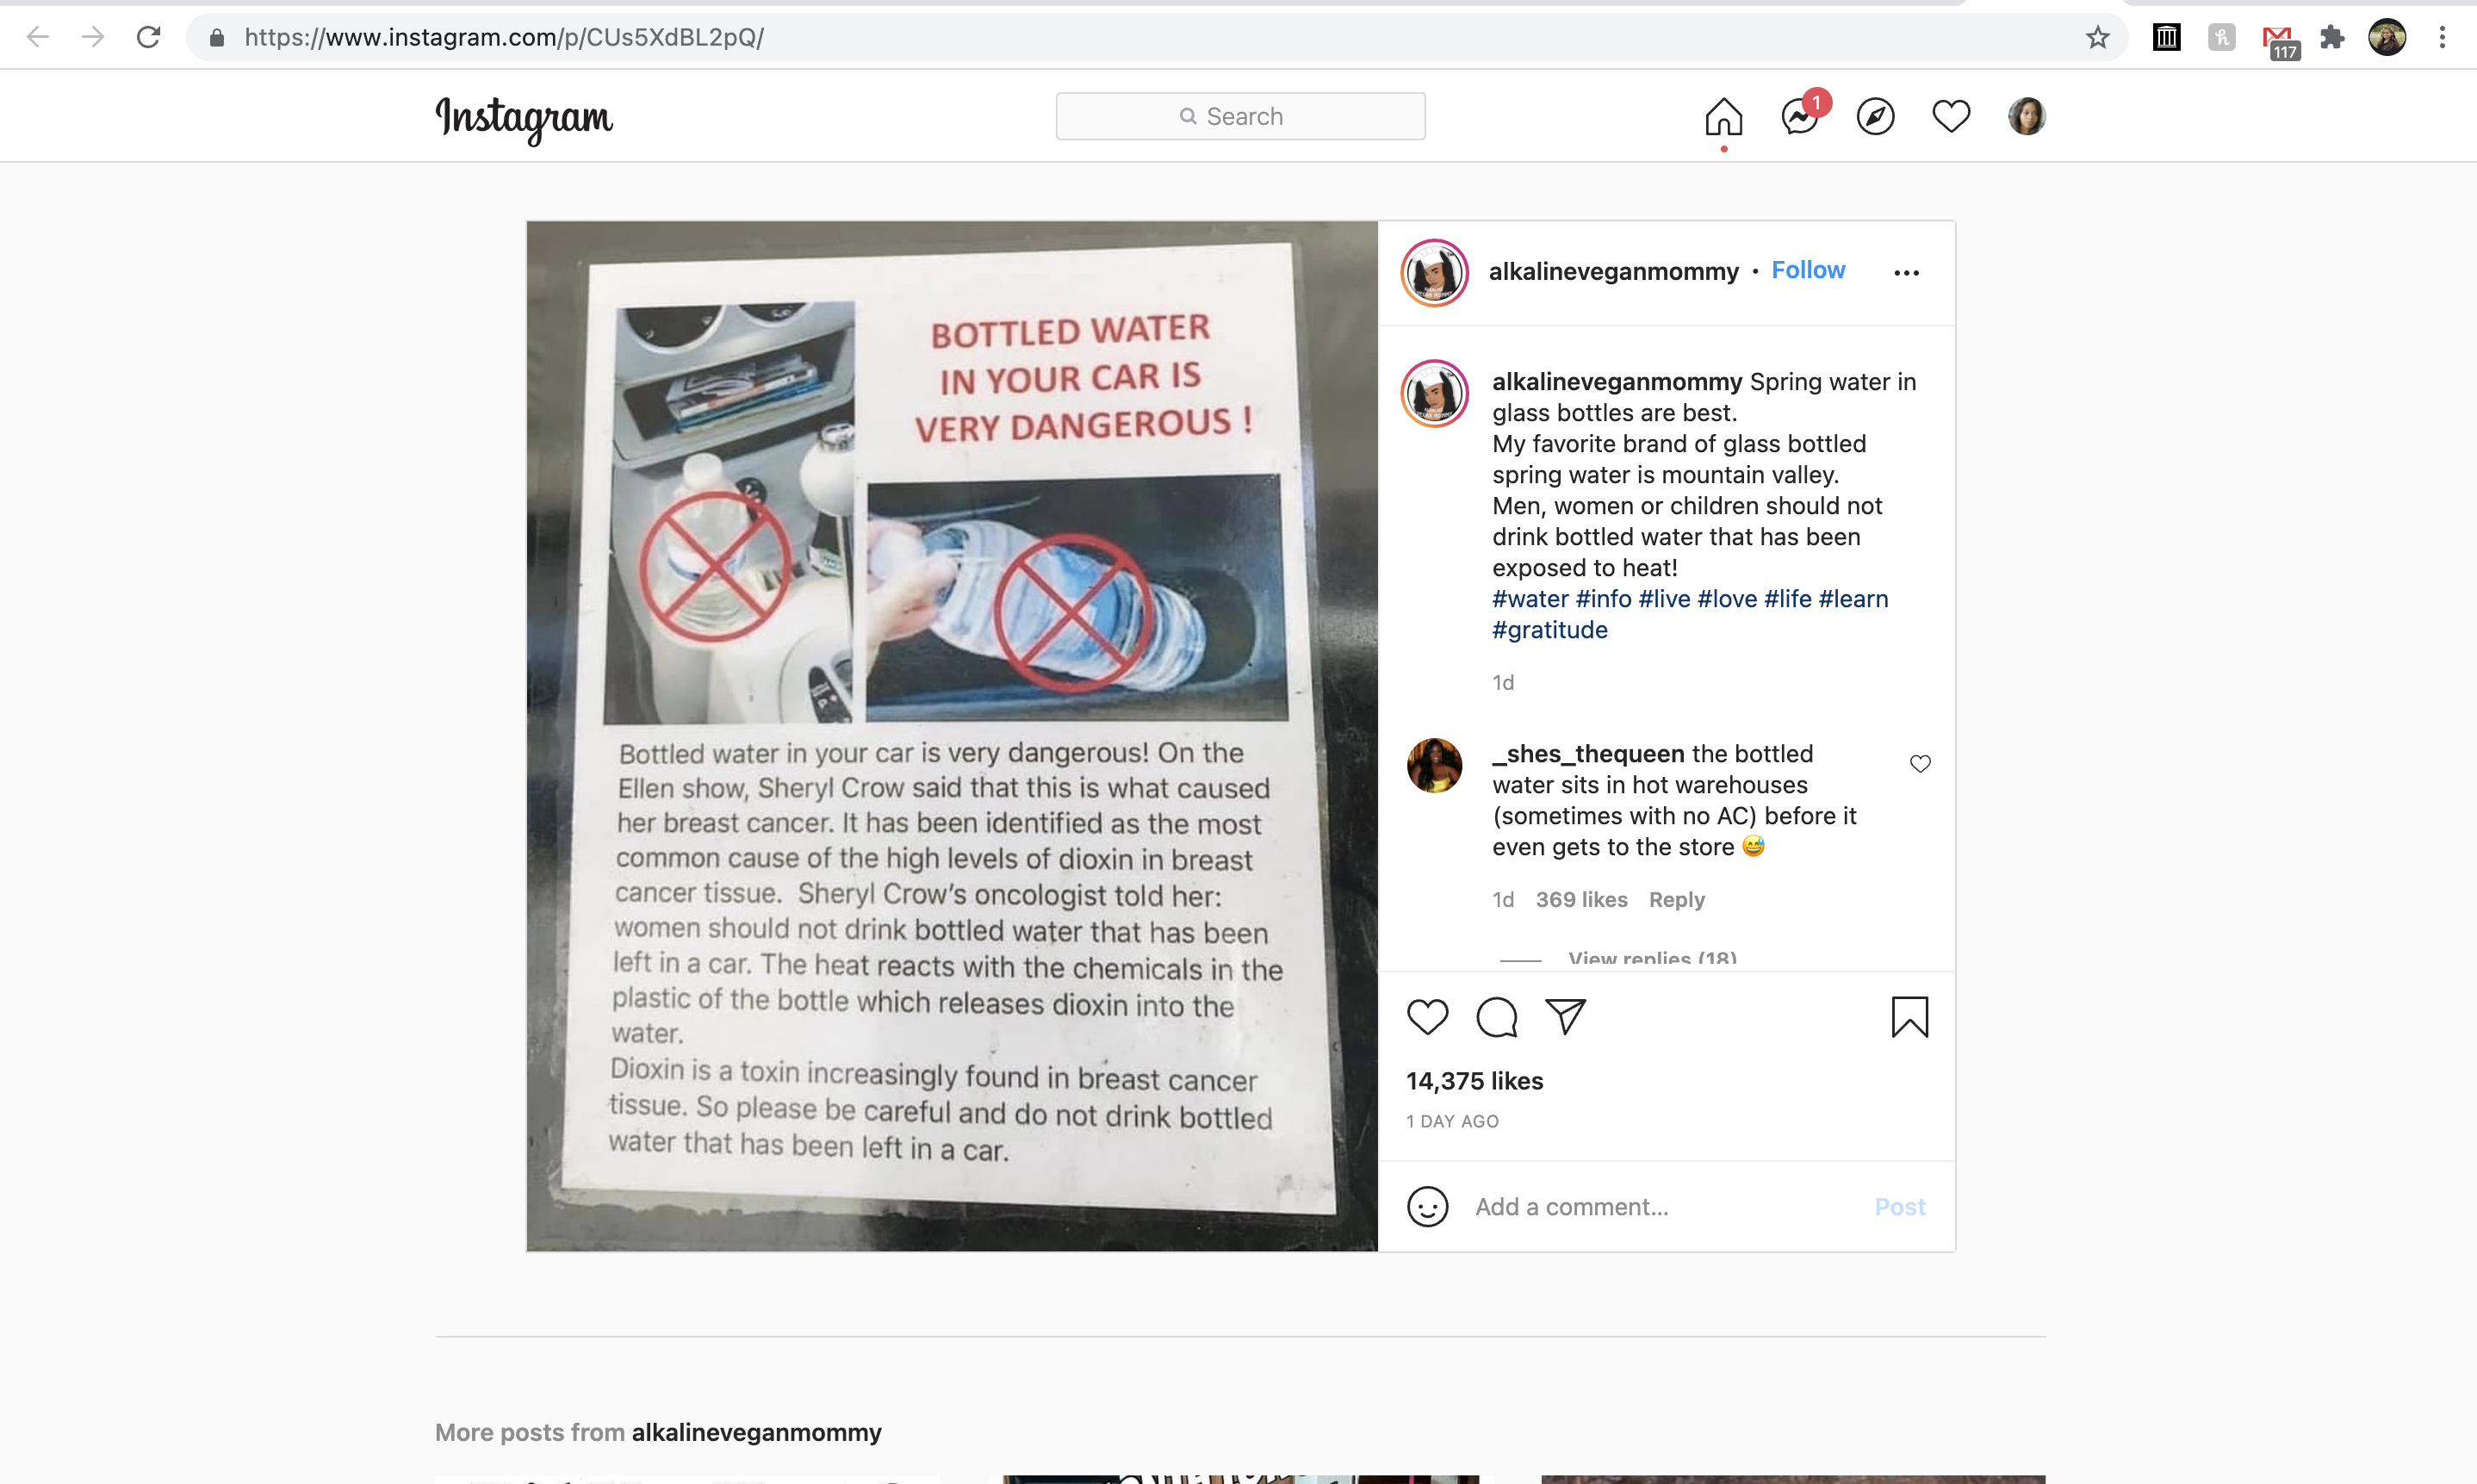This screenshot has width=2477, height=1484.
Task: Expand View replies (18)
Action: tap(1651, 957)
